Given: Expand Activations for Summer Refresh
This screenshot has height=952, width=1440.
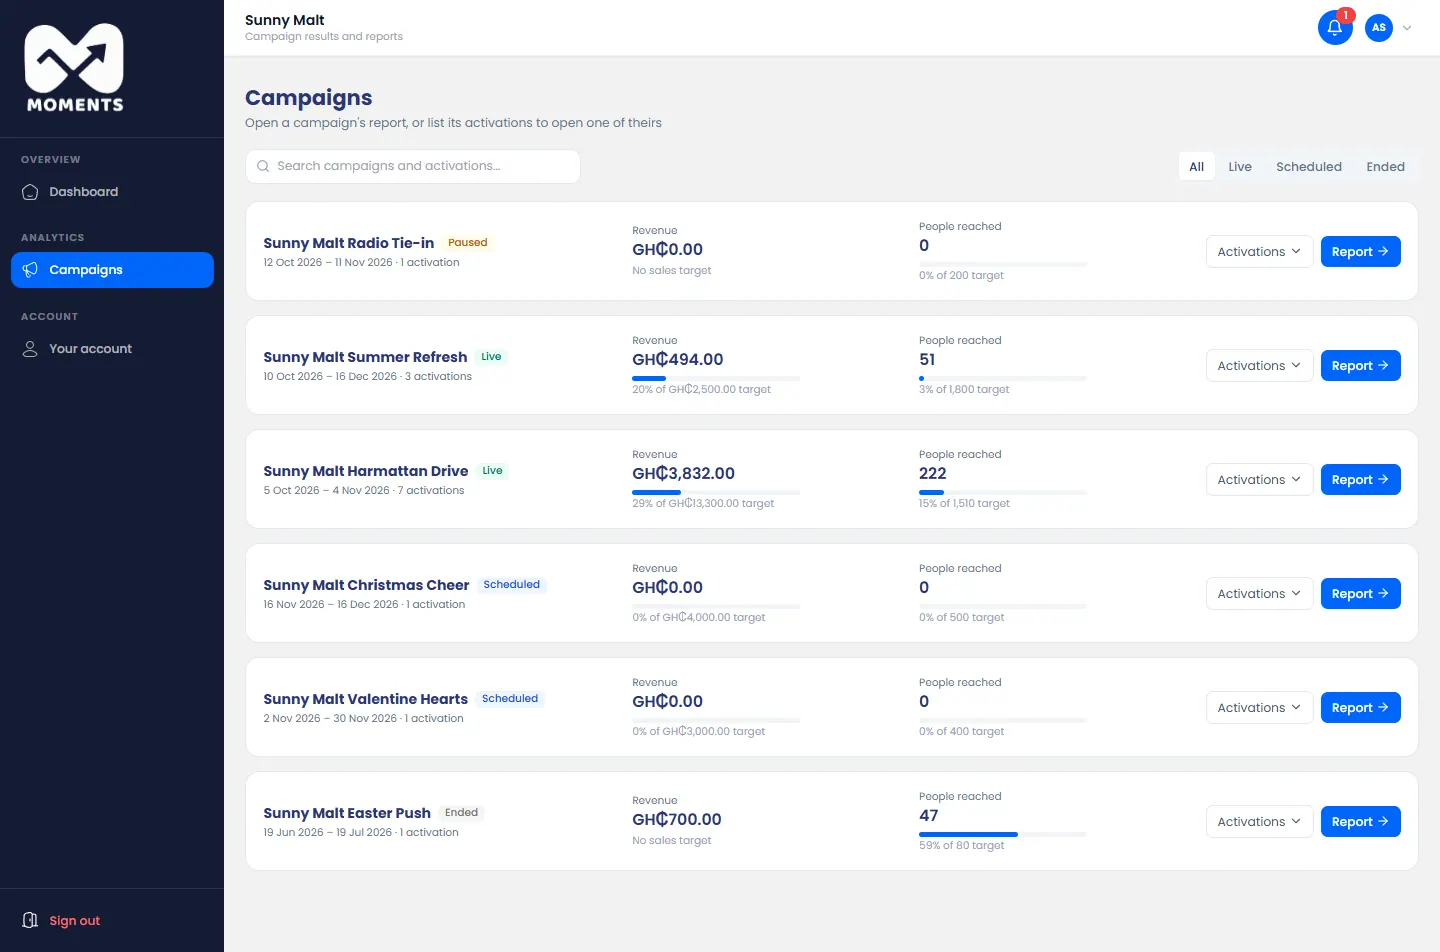Looking at the screenshot, I should pos(1259,366).
